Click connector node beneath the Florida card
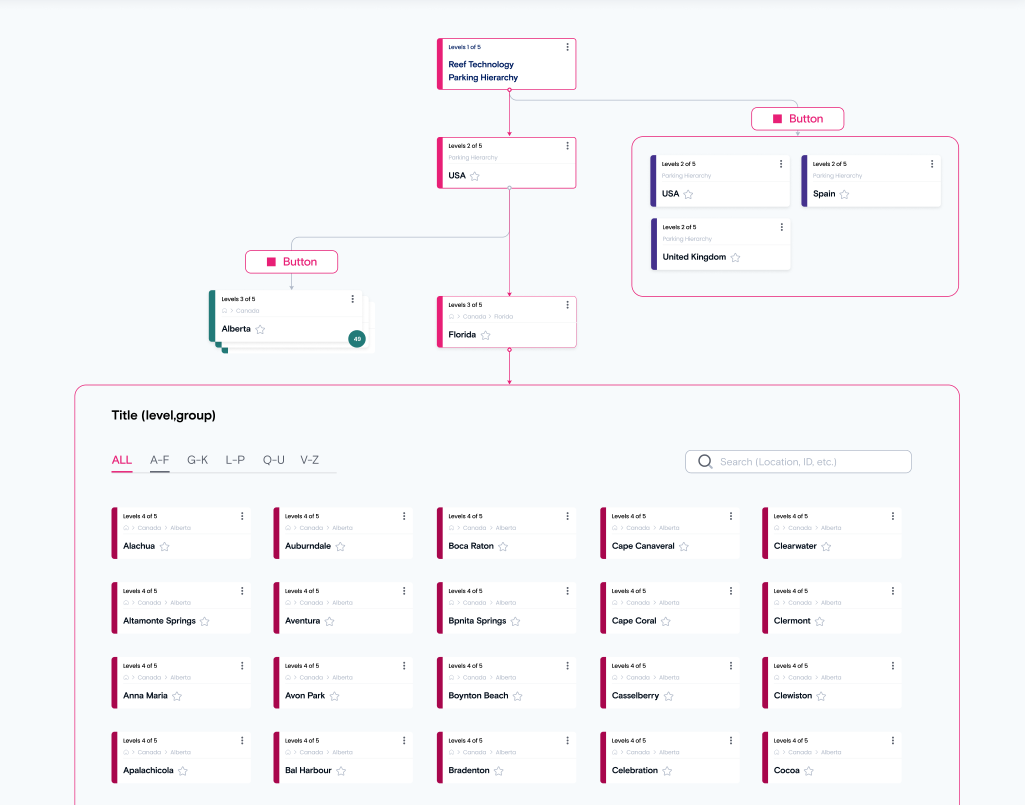Screen dimensions: 1025x805 coord(509,350)
